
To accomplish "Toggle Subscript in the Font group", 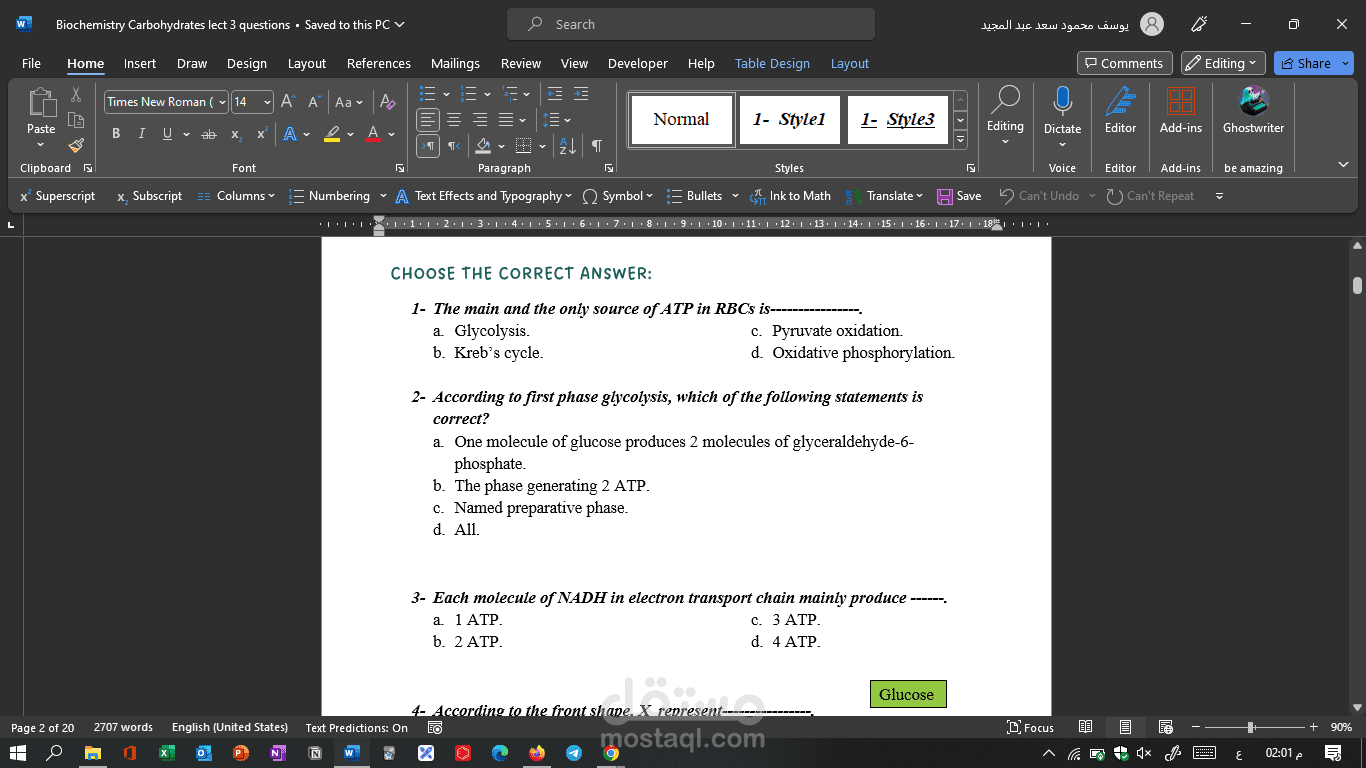I will [x=236, y=134].
